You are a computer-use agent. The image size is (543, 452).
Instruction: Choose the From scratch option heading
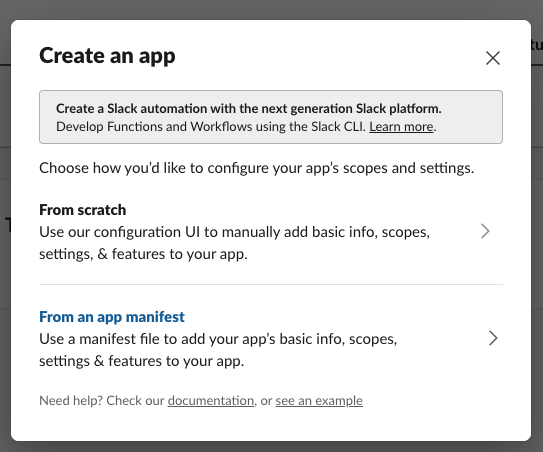coord(82,210)
